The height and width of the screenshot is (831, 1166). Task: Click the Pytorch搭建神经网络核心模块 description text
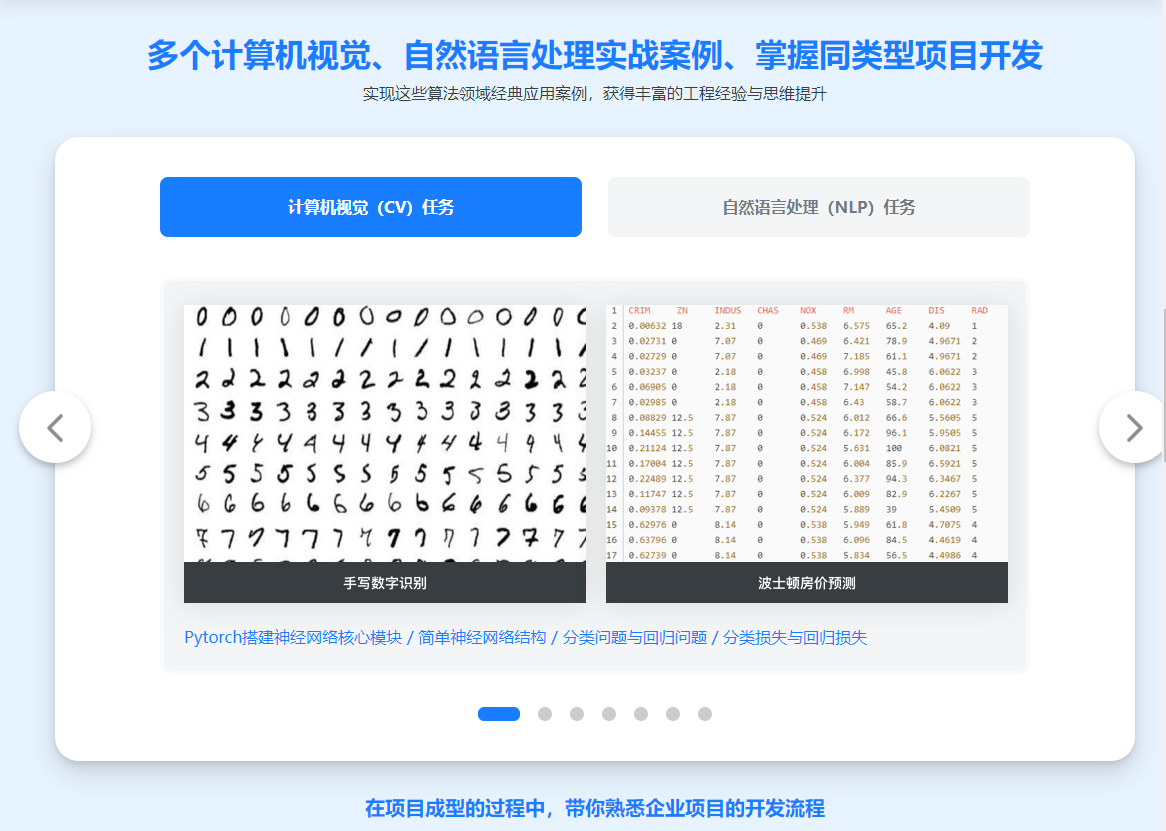click(x=292, y=638)
